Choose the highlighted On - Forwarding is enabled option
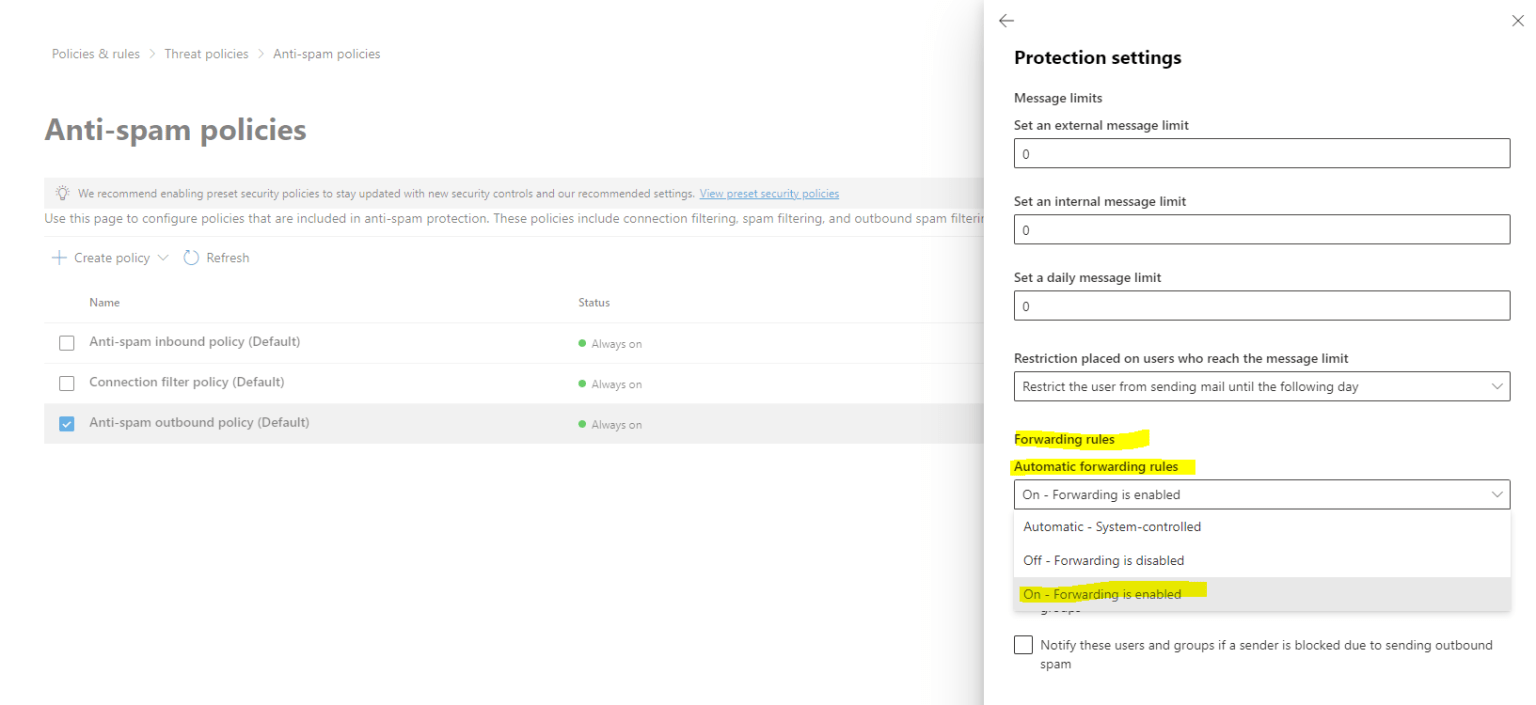1536x705 pixels. 1104,593
